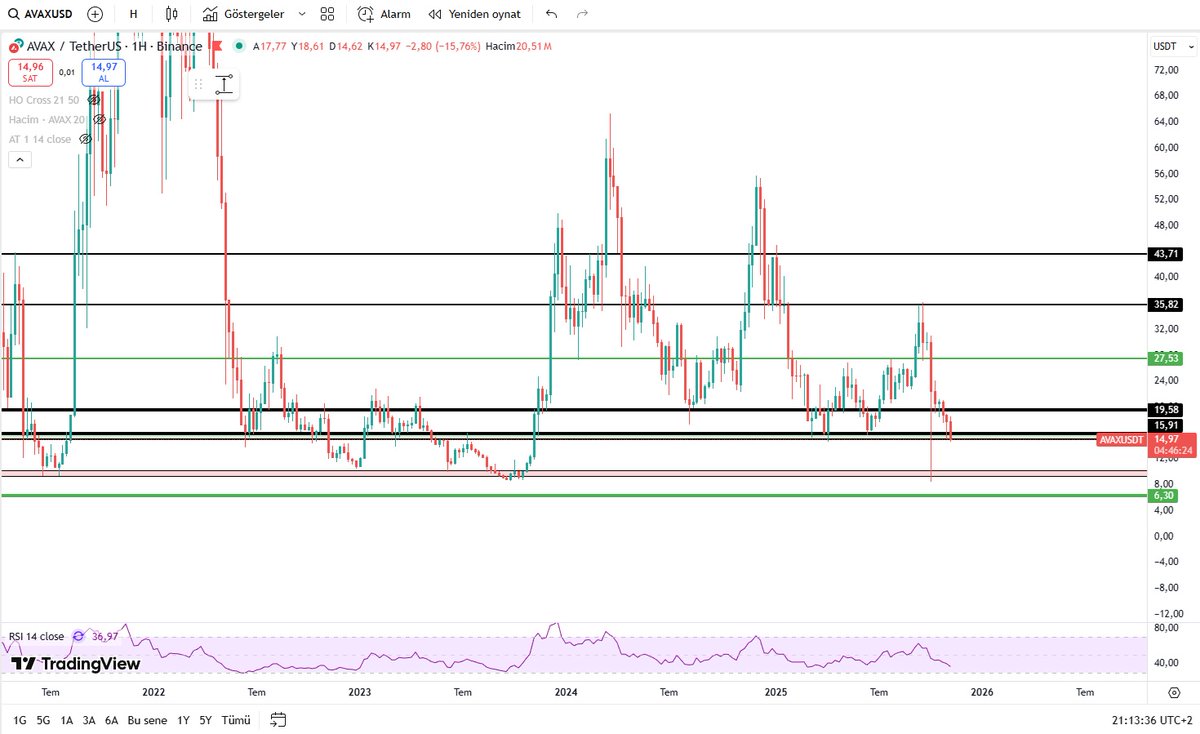This screenshot has width=1200, height=734.
Task: Open the AVAXUSD symbol search
Action: pos(42,14)
